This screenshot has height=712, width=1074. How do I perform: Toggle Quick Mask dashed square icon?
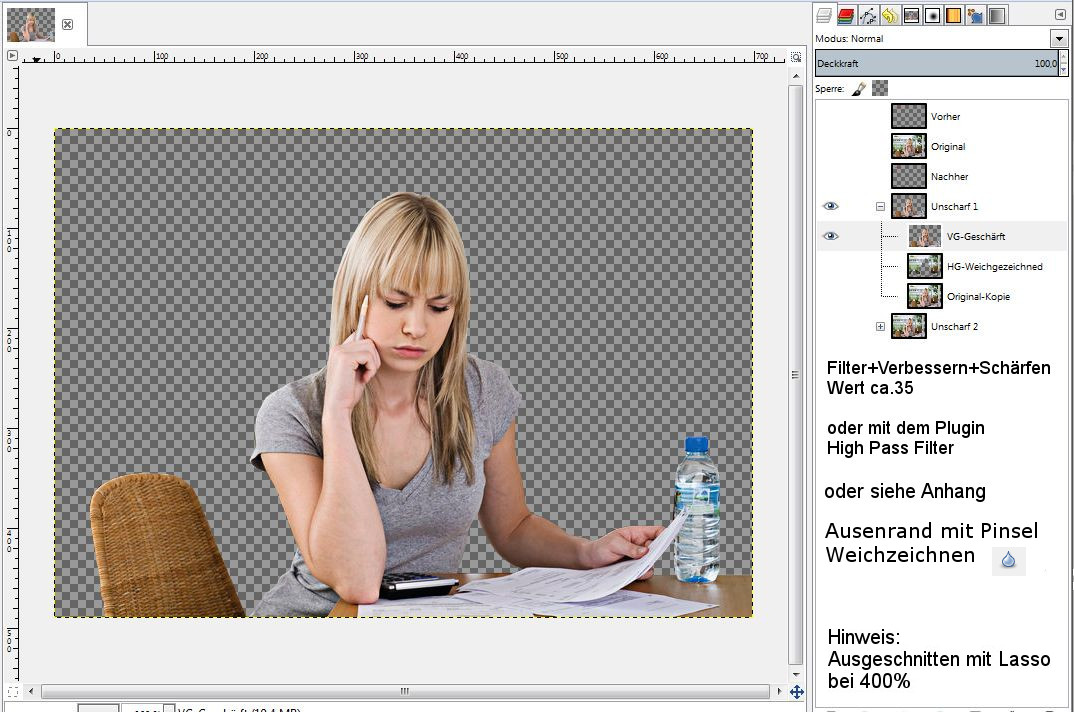tap(12, 692)
